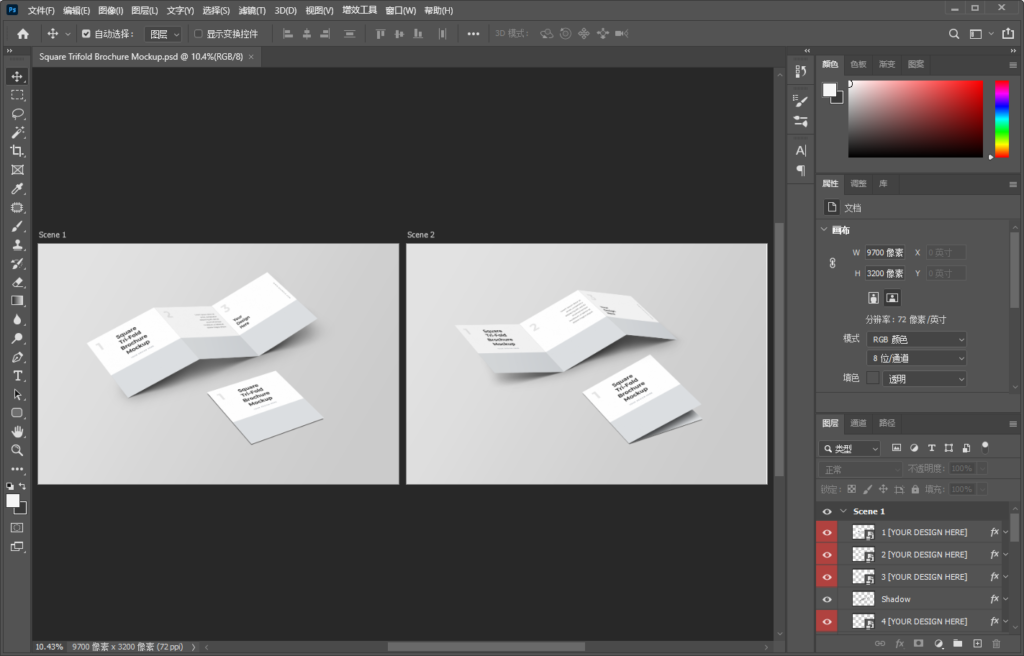Select the Crop tool
This screenshot has height=656, width=1024.
[17, 151]
